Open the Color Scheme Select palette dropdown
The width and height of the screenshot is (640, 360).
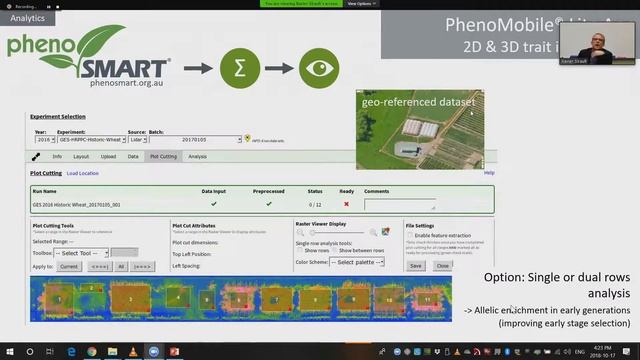click(x=357, y=262)
